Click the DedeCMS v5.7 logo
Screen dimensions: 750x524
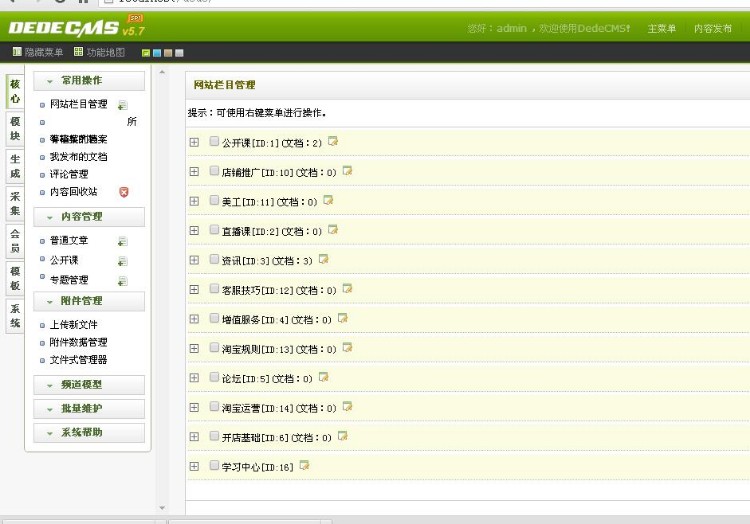(x=77, y=27)
